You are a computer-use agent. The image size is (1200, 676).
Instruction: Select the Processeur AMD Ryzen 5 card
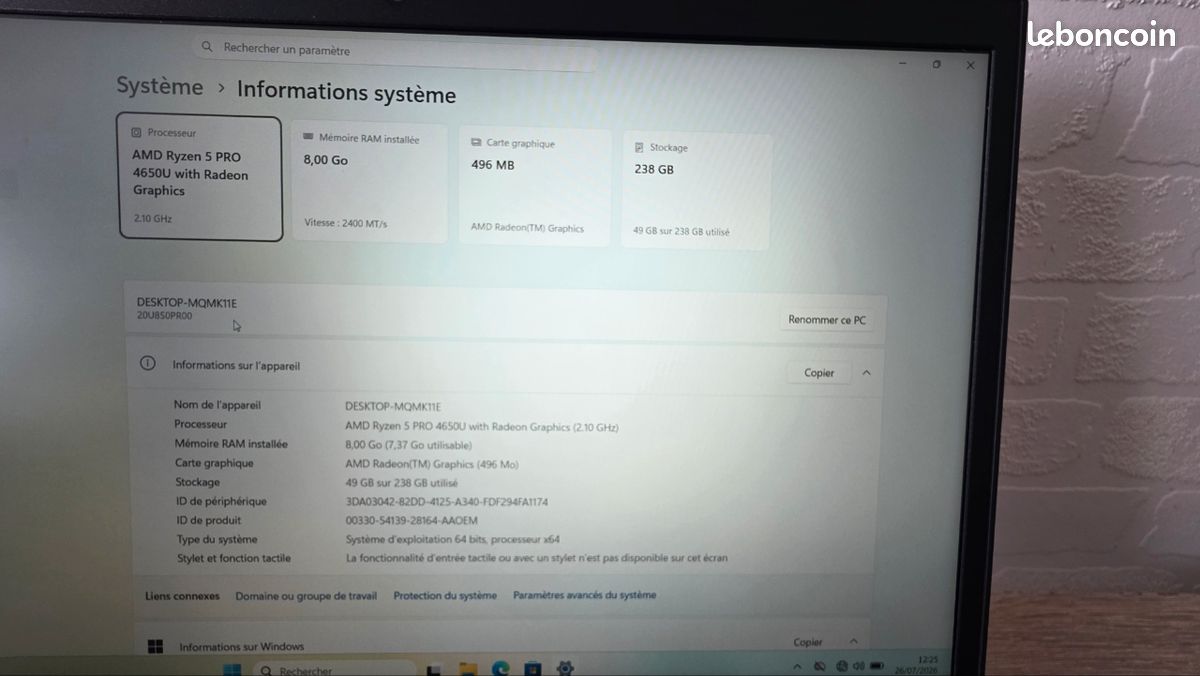200,178
